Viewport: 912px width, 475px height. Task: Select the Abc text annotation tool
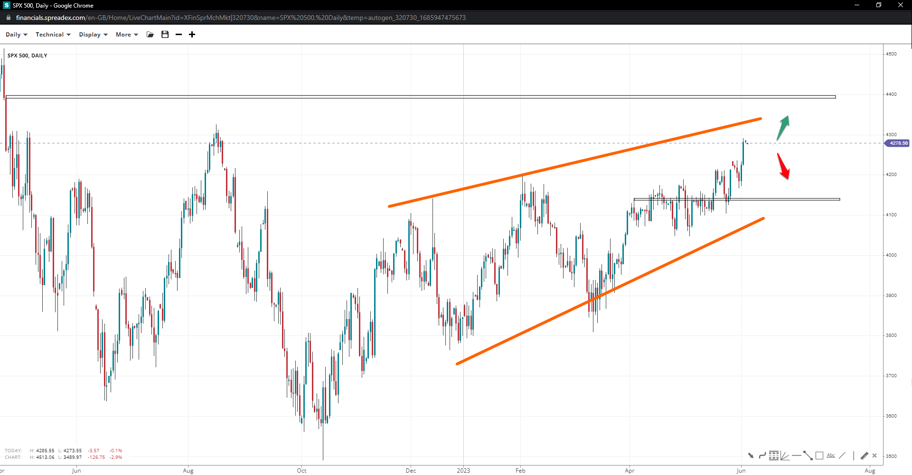(x=831, y=456)
